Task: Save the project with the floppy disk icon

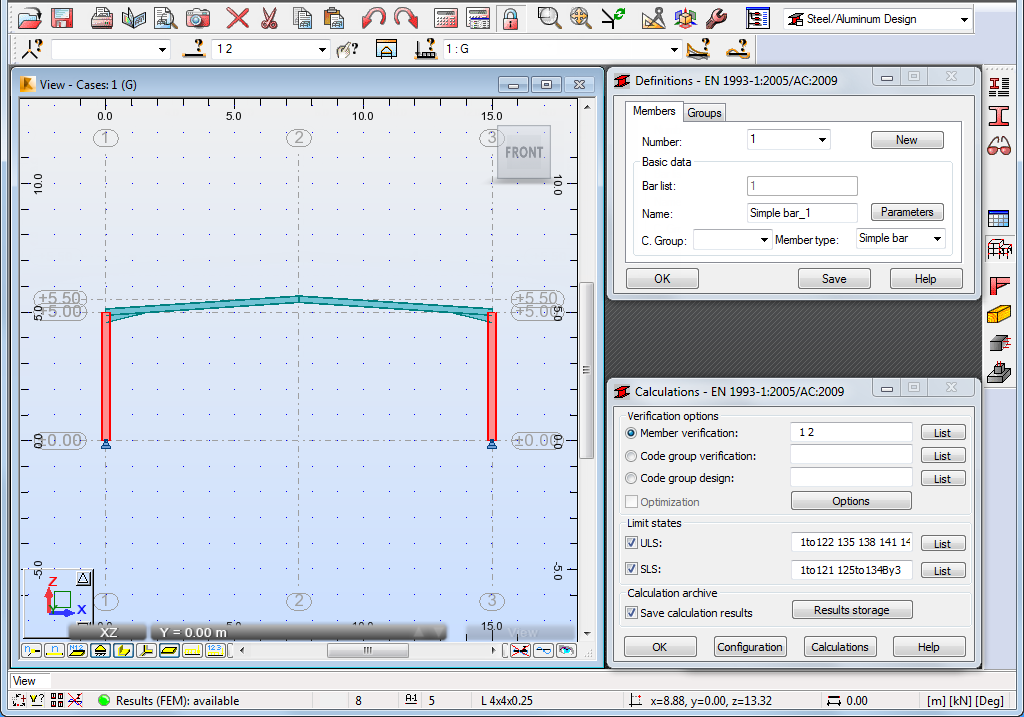Action: 61,18
